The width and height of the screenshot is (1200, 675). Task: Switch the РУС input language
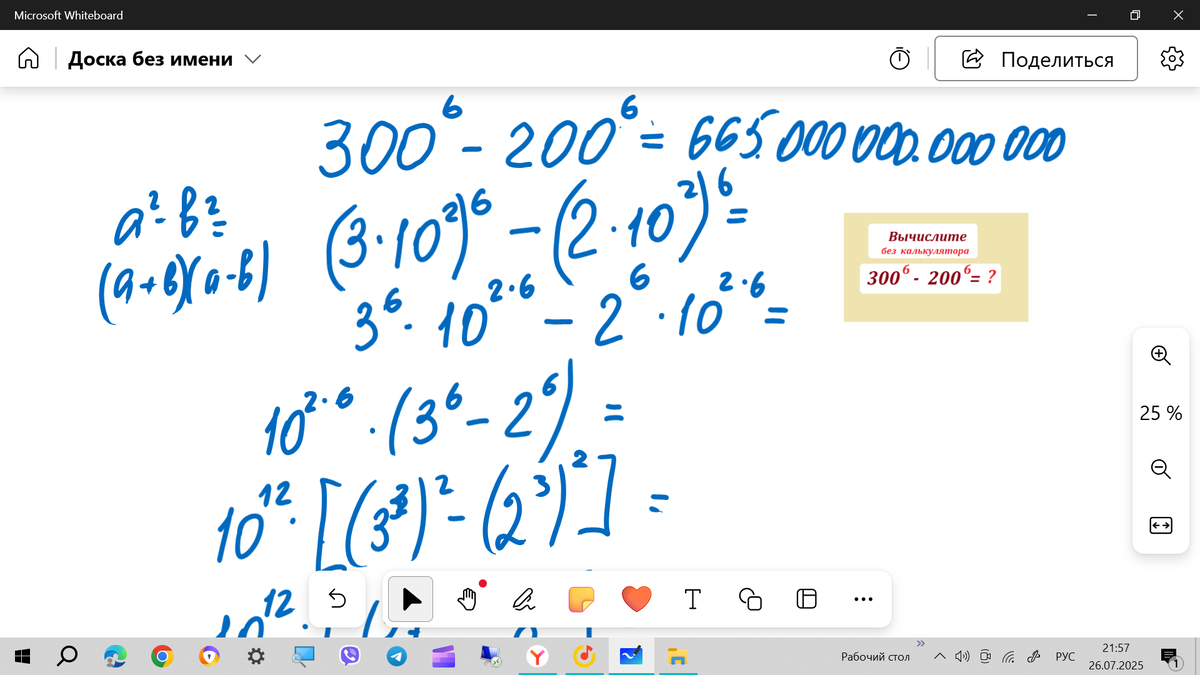point(1066,657)
